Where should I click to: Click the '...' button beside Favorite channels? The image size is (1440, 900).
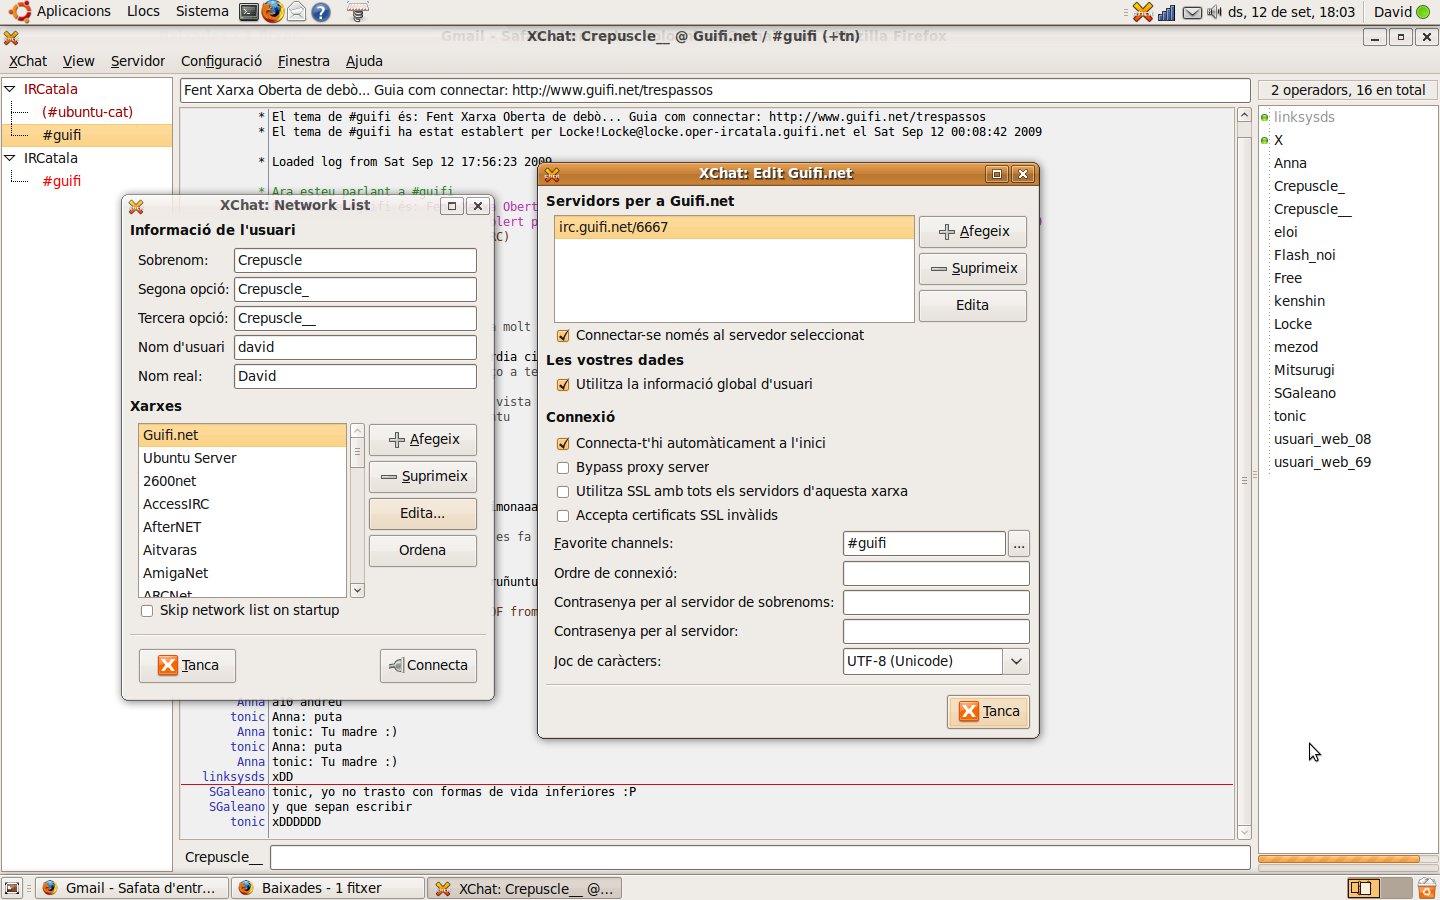(1018, 544)
